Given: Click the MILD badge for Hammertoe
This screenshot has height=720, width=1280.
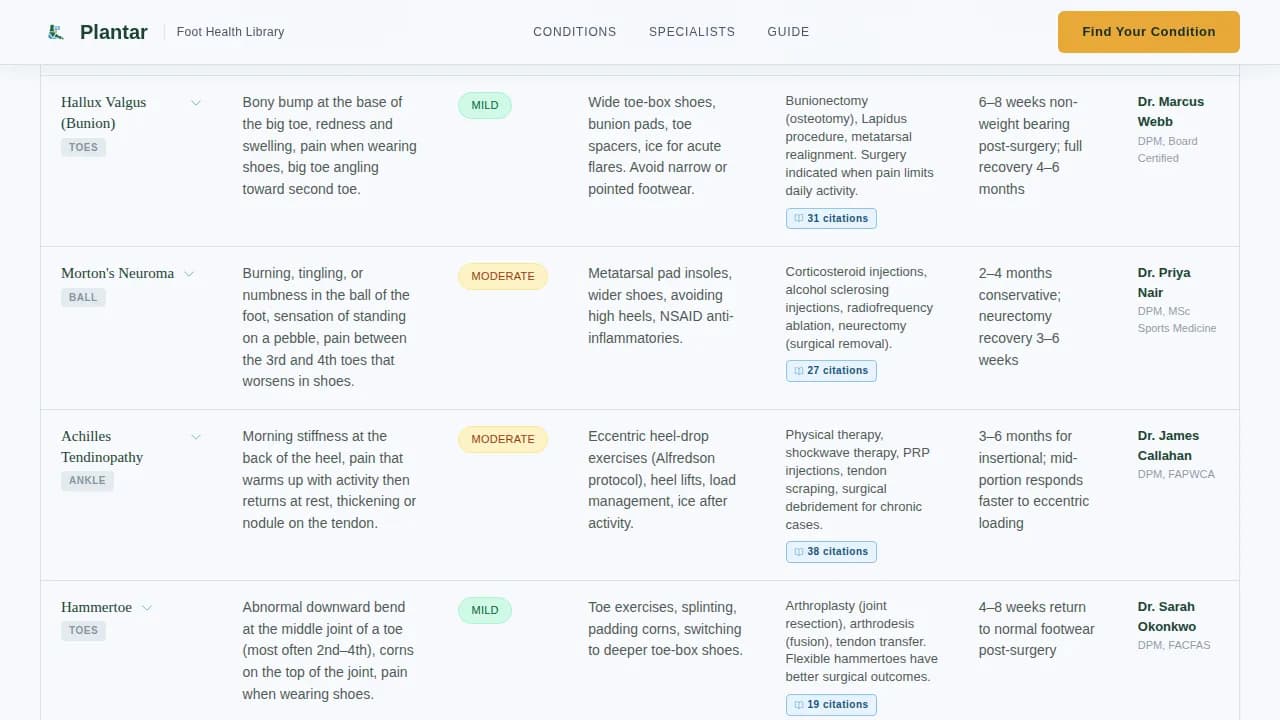Looking at the screenshot, I should (x=485, y=610).
